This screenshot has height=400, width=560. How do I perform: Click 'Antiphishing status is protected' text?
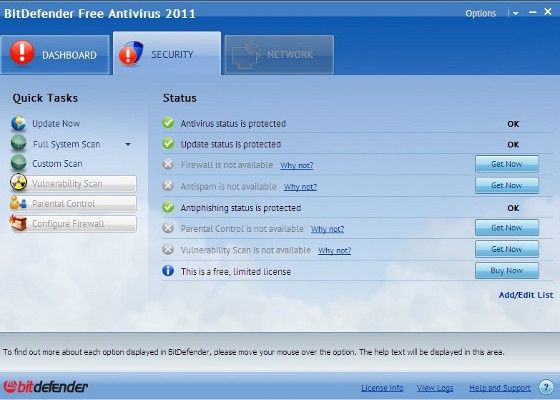pyautogui.click(x=241, y=208)
